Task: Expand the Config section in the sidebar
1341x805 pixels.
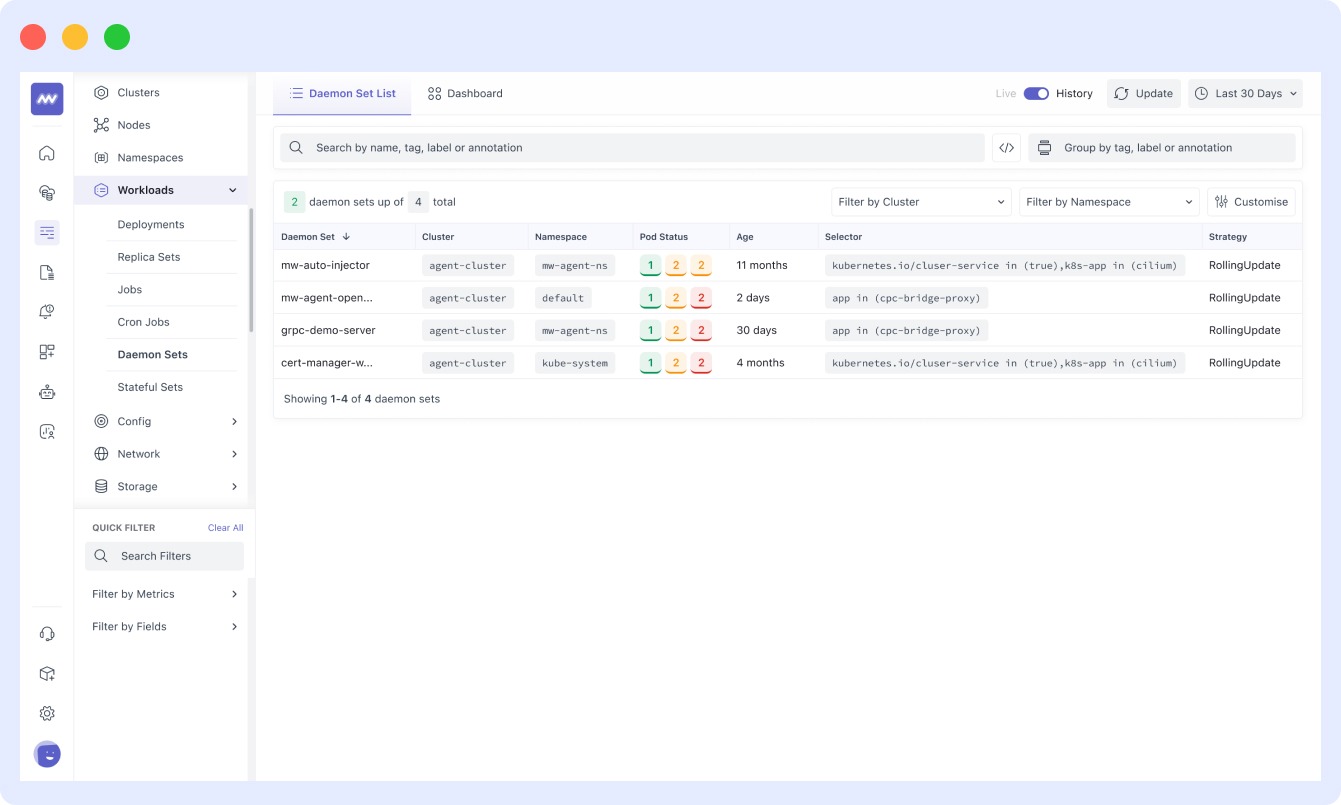Action: [x=165, y=421]
